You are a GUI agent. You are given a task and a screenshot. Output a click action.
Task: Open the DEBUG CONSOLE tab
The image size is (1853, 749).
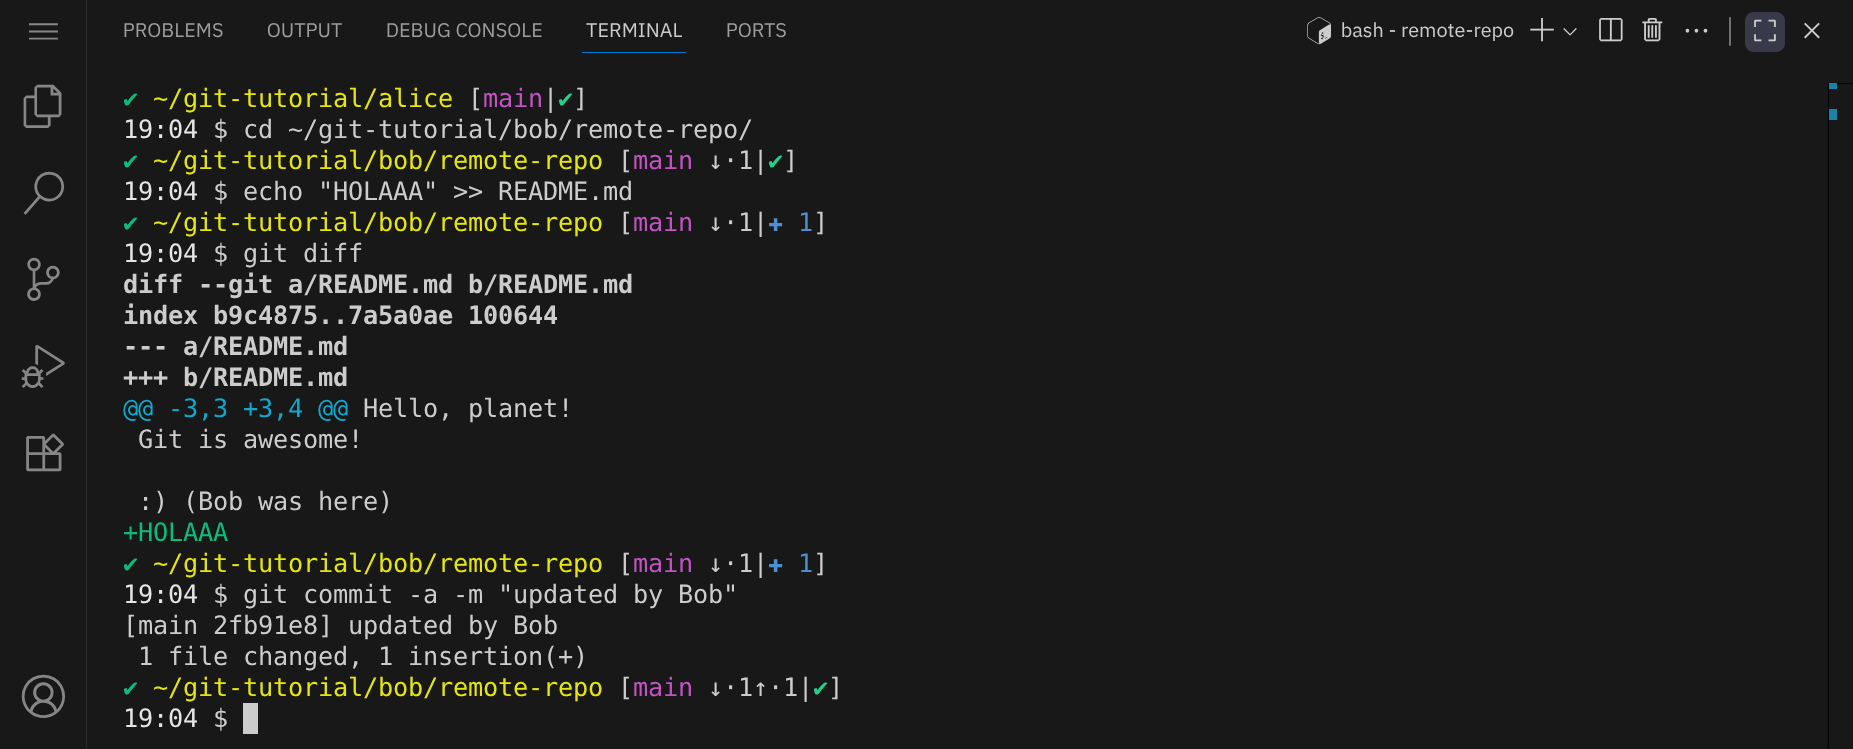[x=464, y=31]
